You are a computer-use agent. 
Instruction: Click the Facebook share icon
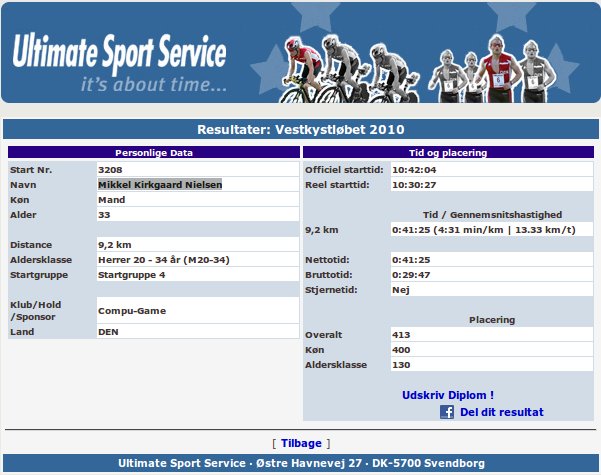coord(447,412)
